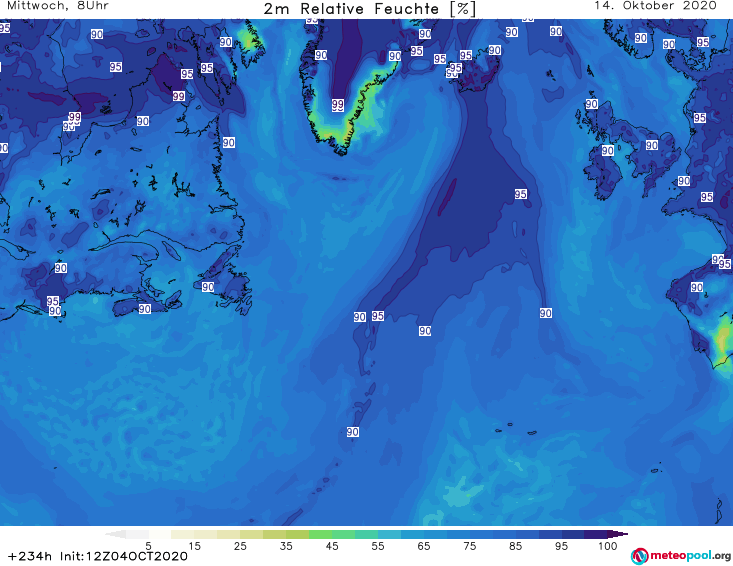Screen dimensions: 733x566
Task: Click the '95' contour label in mid-Atlantic west of Ireland
Action: [521, 194]
